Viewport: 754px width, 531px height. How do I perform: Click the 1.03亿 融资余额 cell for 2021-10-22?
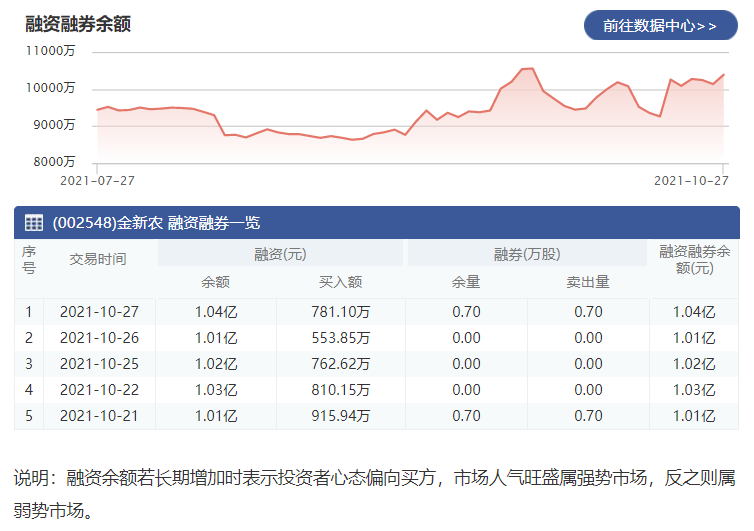(x=216, y=390)
